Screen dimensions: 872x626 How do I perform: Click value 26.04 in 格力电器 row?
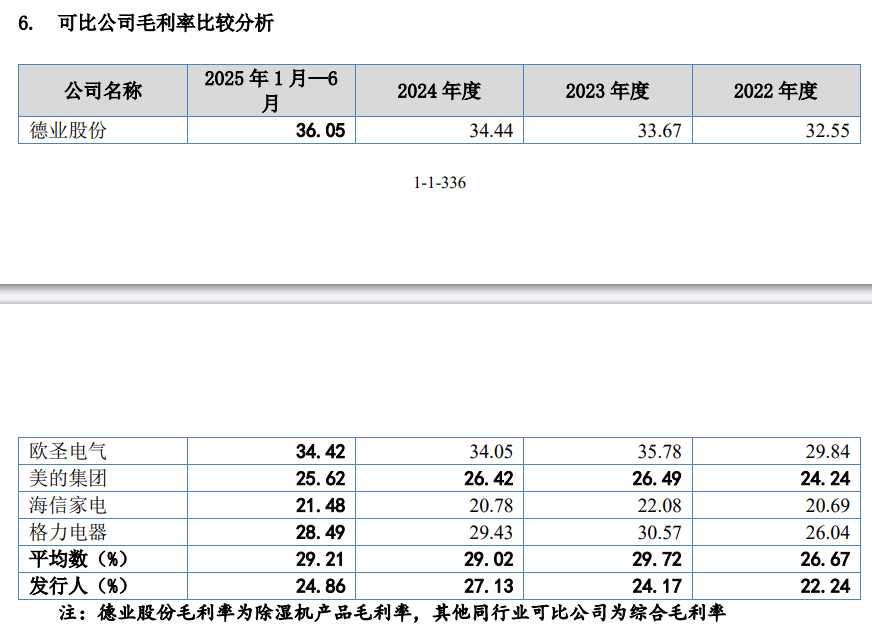click(x=828, y=532)
